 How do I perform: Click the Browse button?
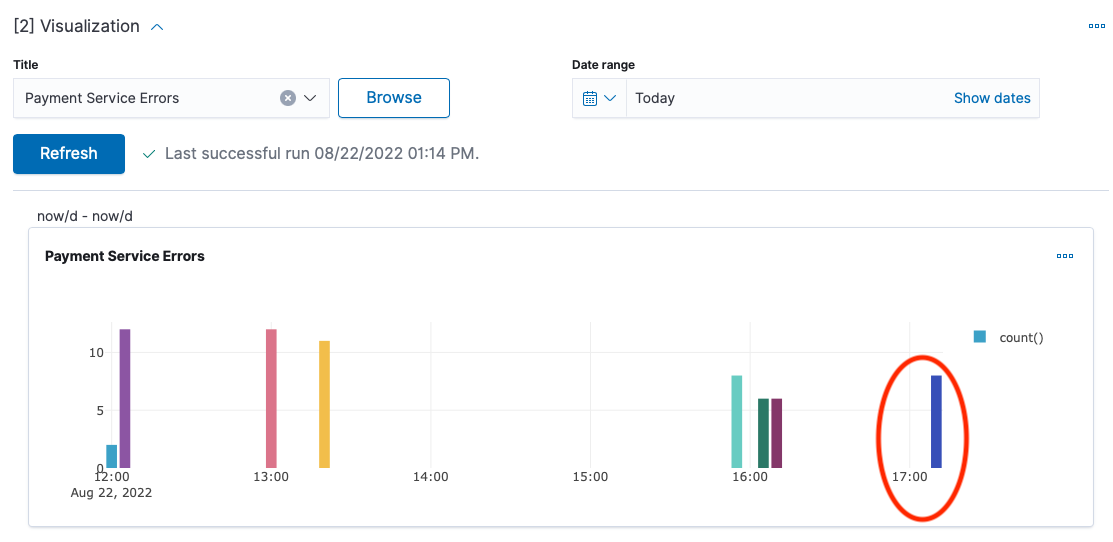click(394, 98)
